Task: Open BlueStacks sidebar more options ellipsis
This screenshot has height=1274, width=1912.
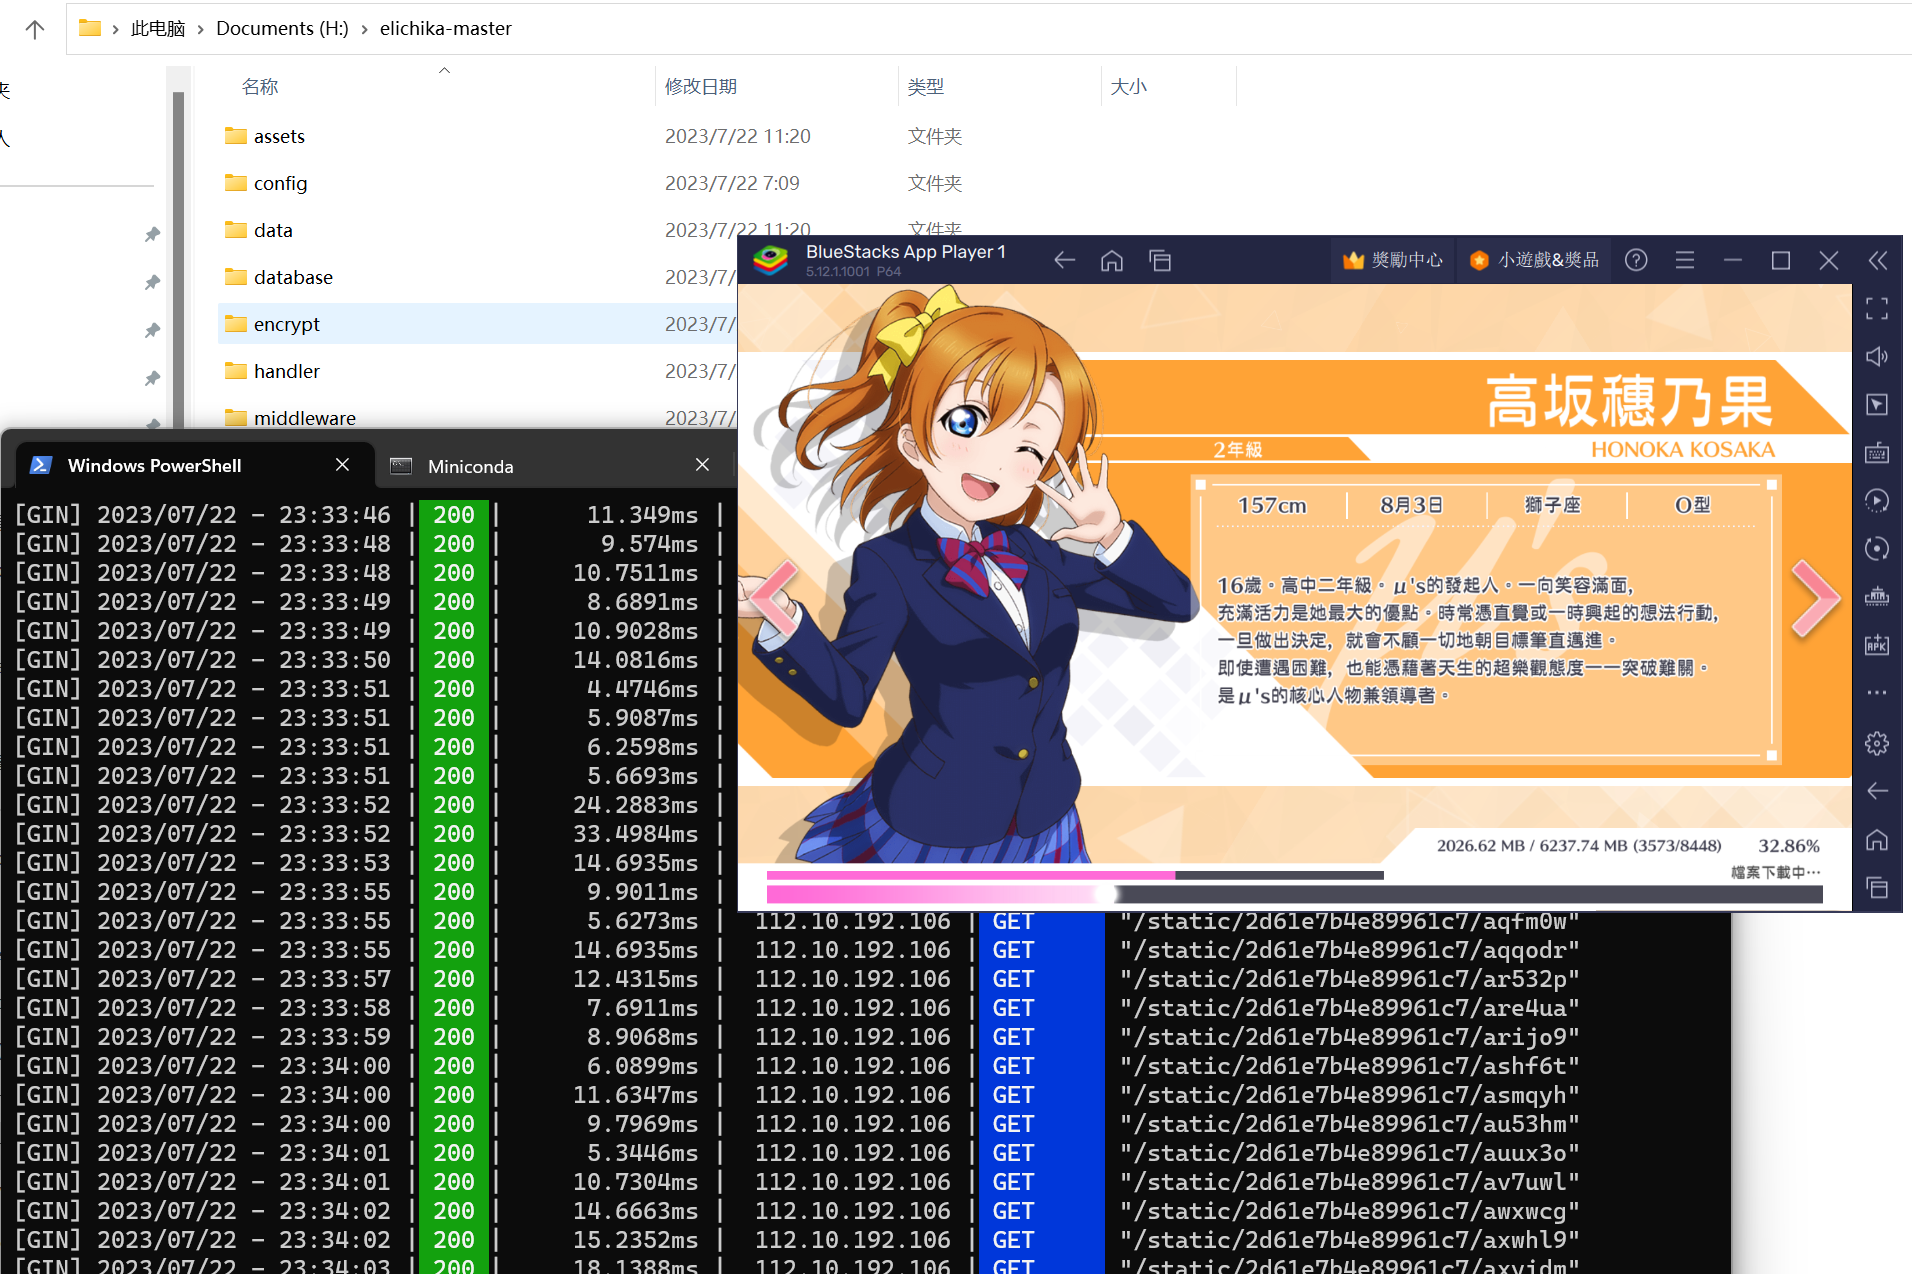Action: click(1877, 693)
